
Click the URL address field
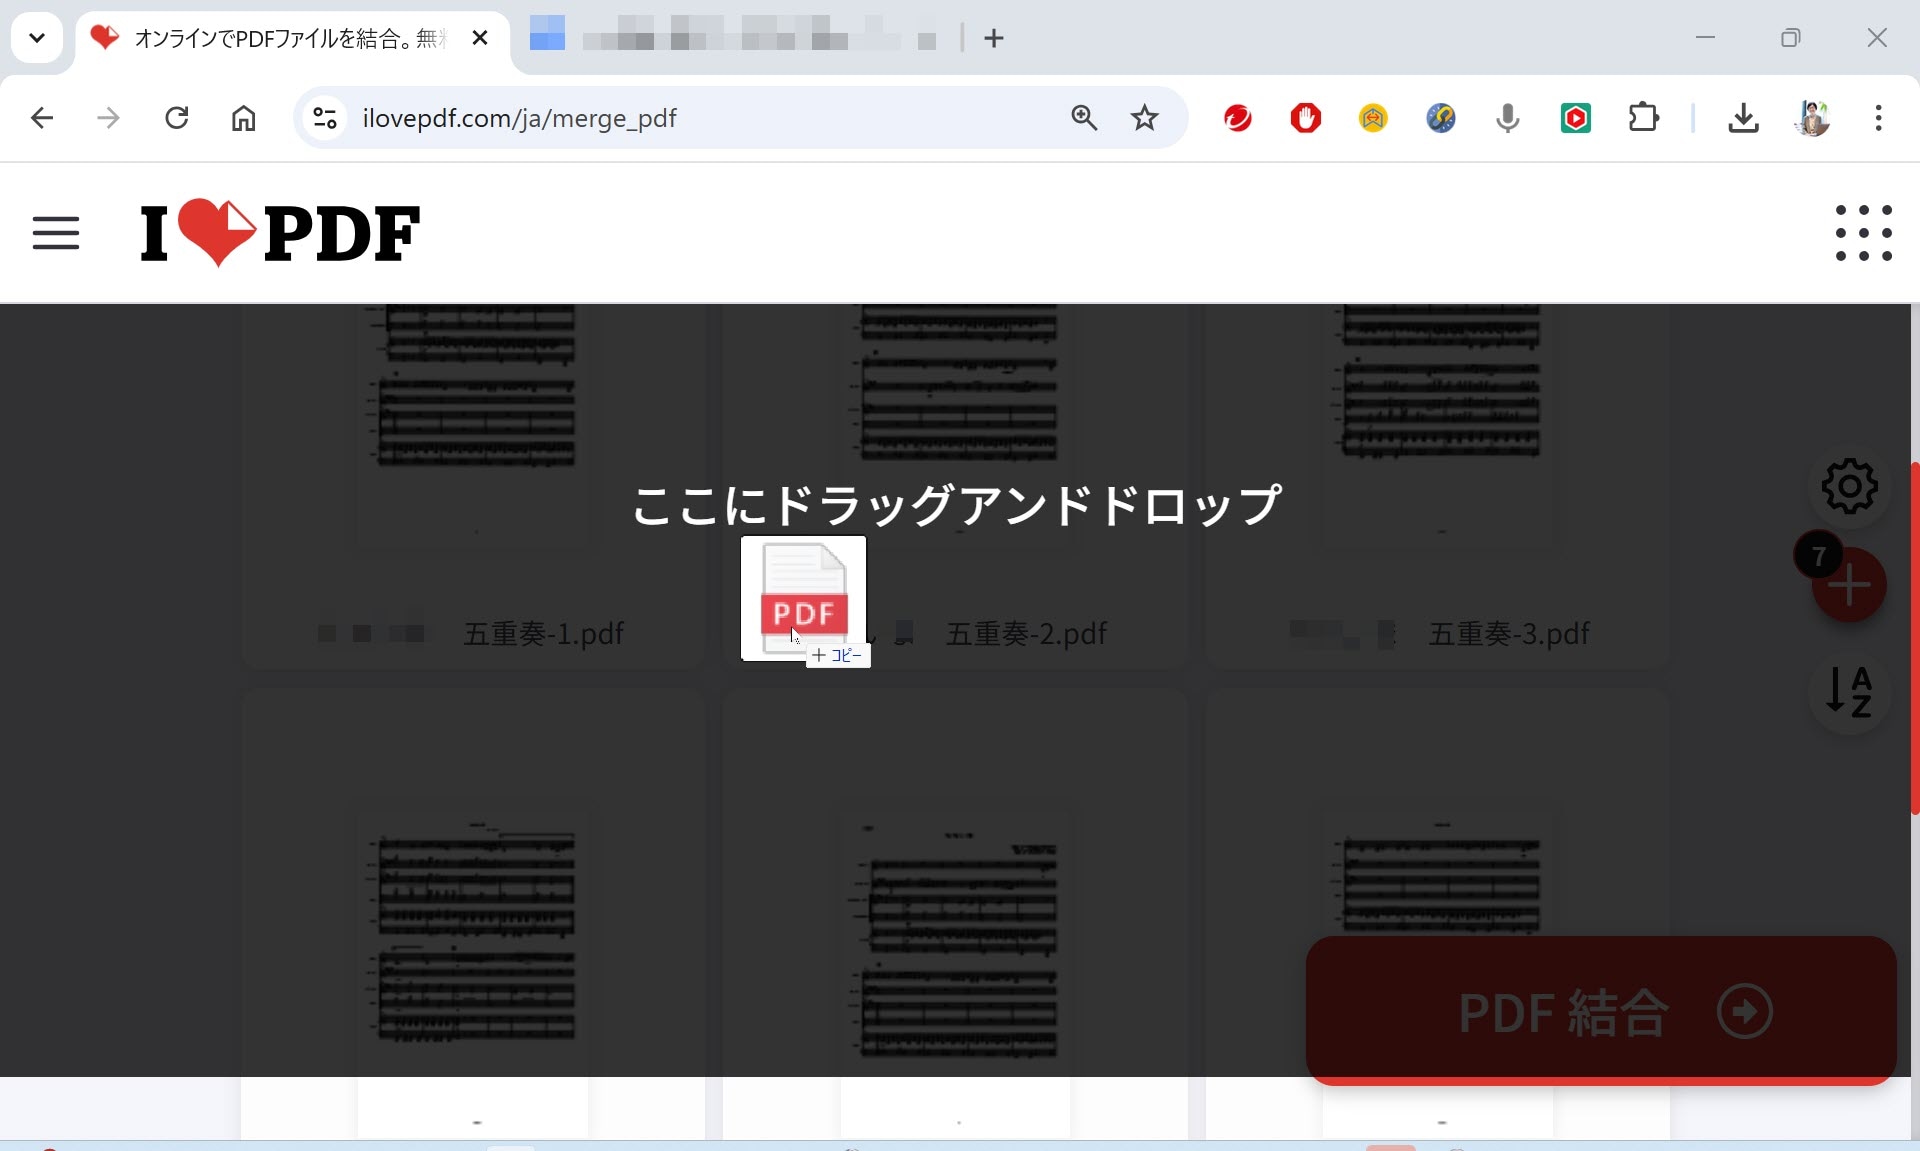click(x=700, y=118)
